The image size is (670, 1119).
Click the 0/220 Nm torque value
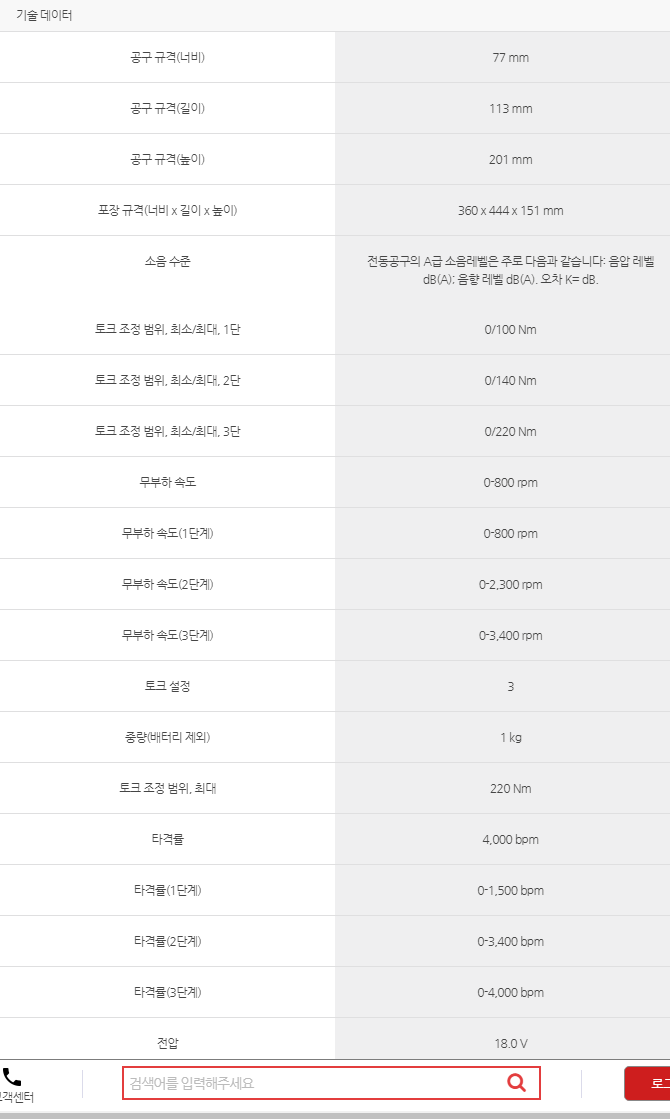pyautogui.click(x=510, y=432)
